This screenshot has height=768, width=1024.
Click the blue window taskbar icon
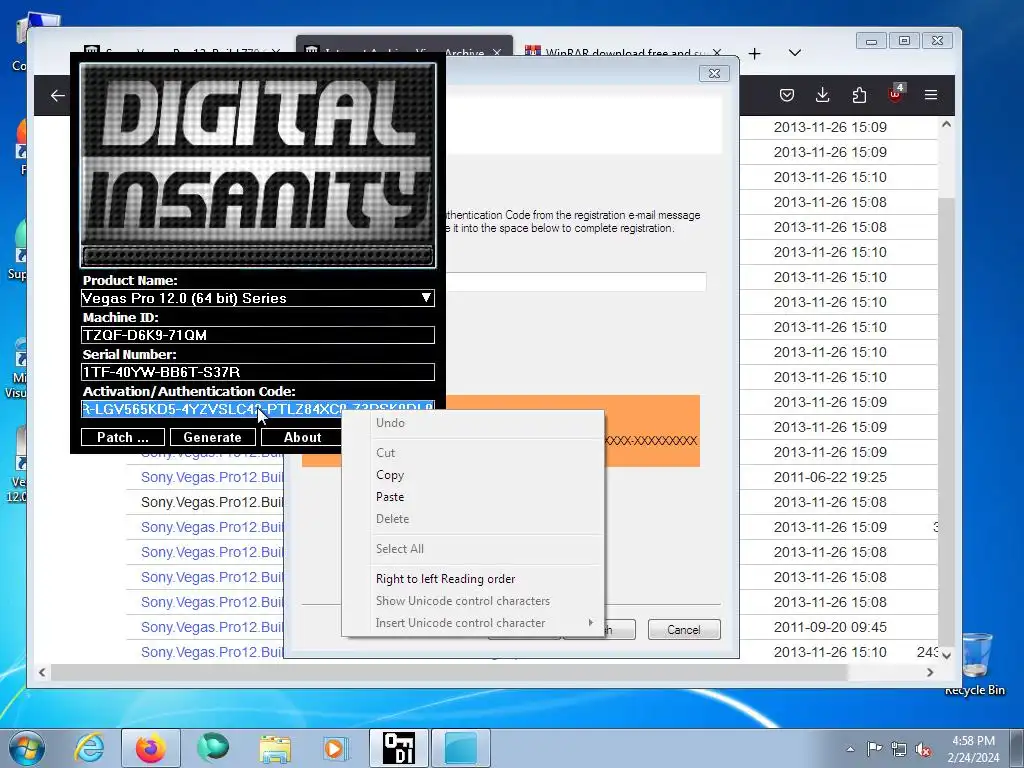461,748
